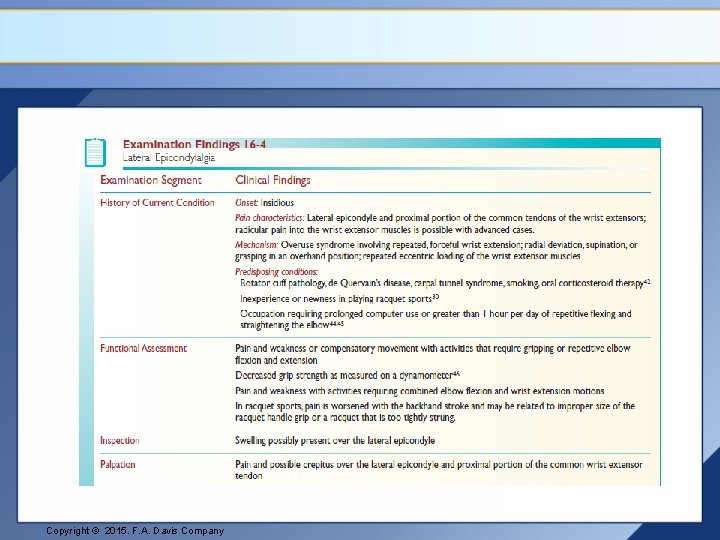Click the 'Swelling possibly present over the lateral epicondyle' text

tap(335, 441)
